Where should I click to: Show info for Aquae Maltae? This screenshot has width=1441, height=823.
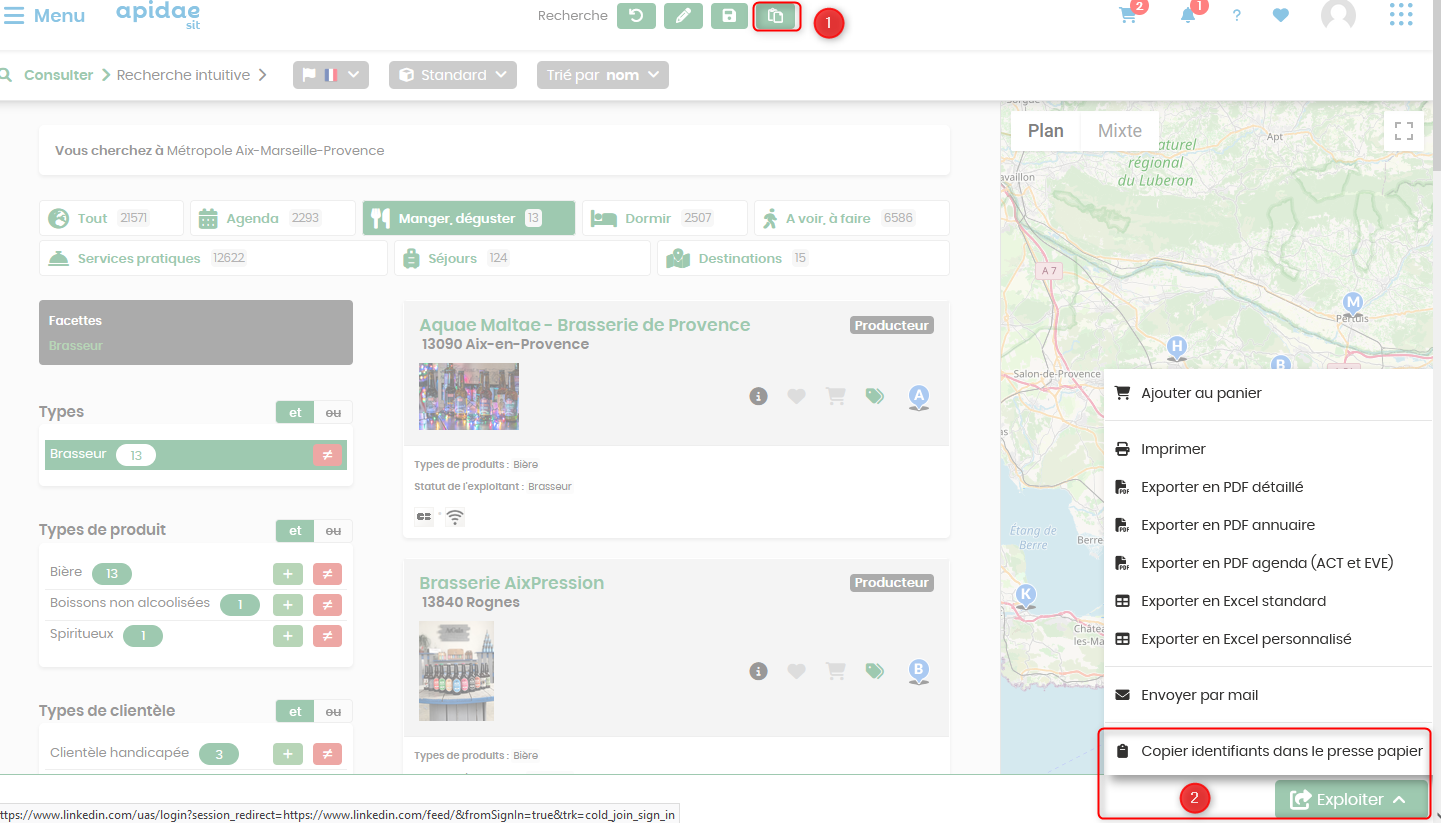coord(758,396)
